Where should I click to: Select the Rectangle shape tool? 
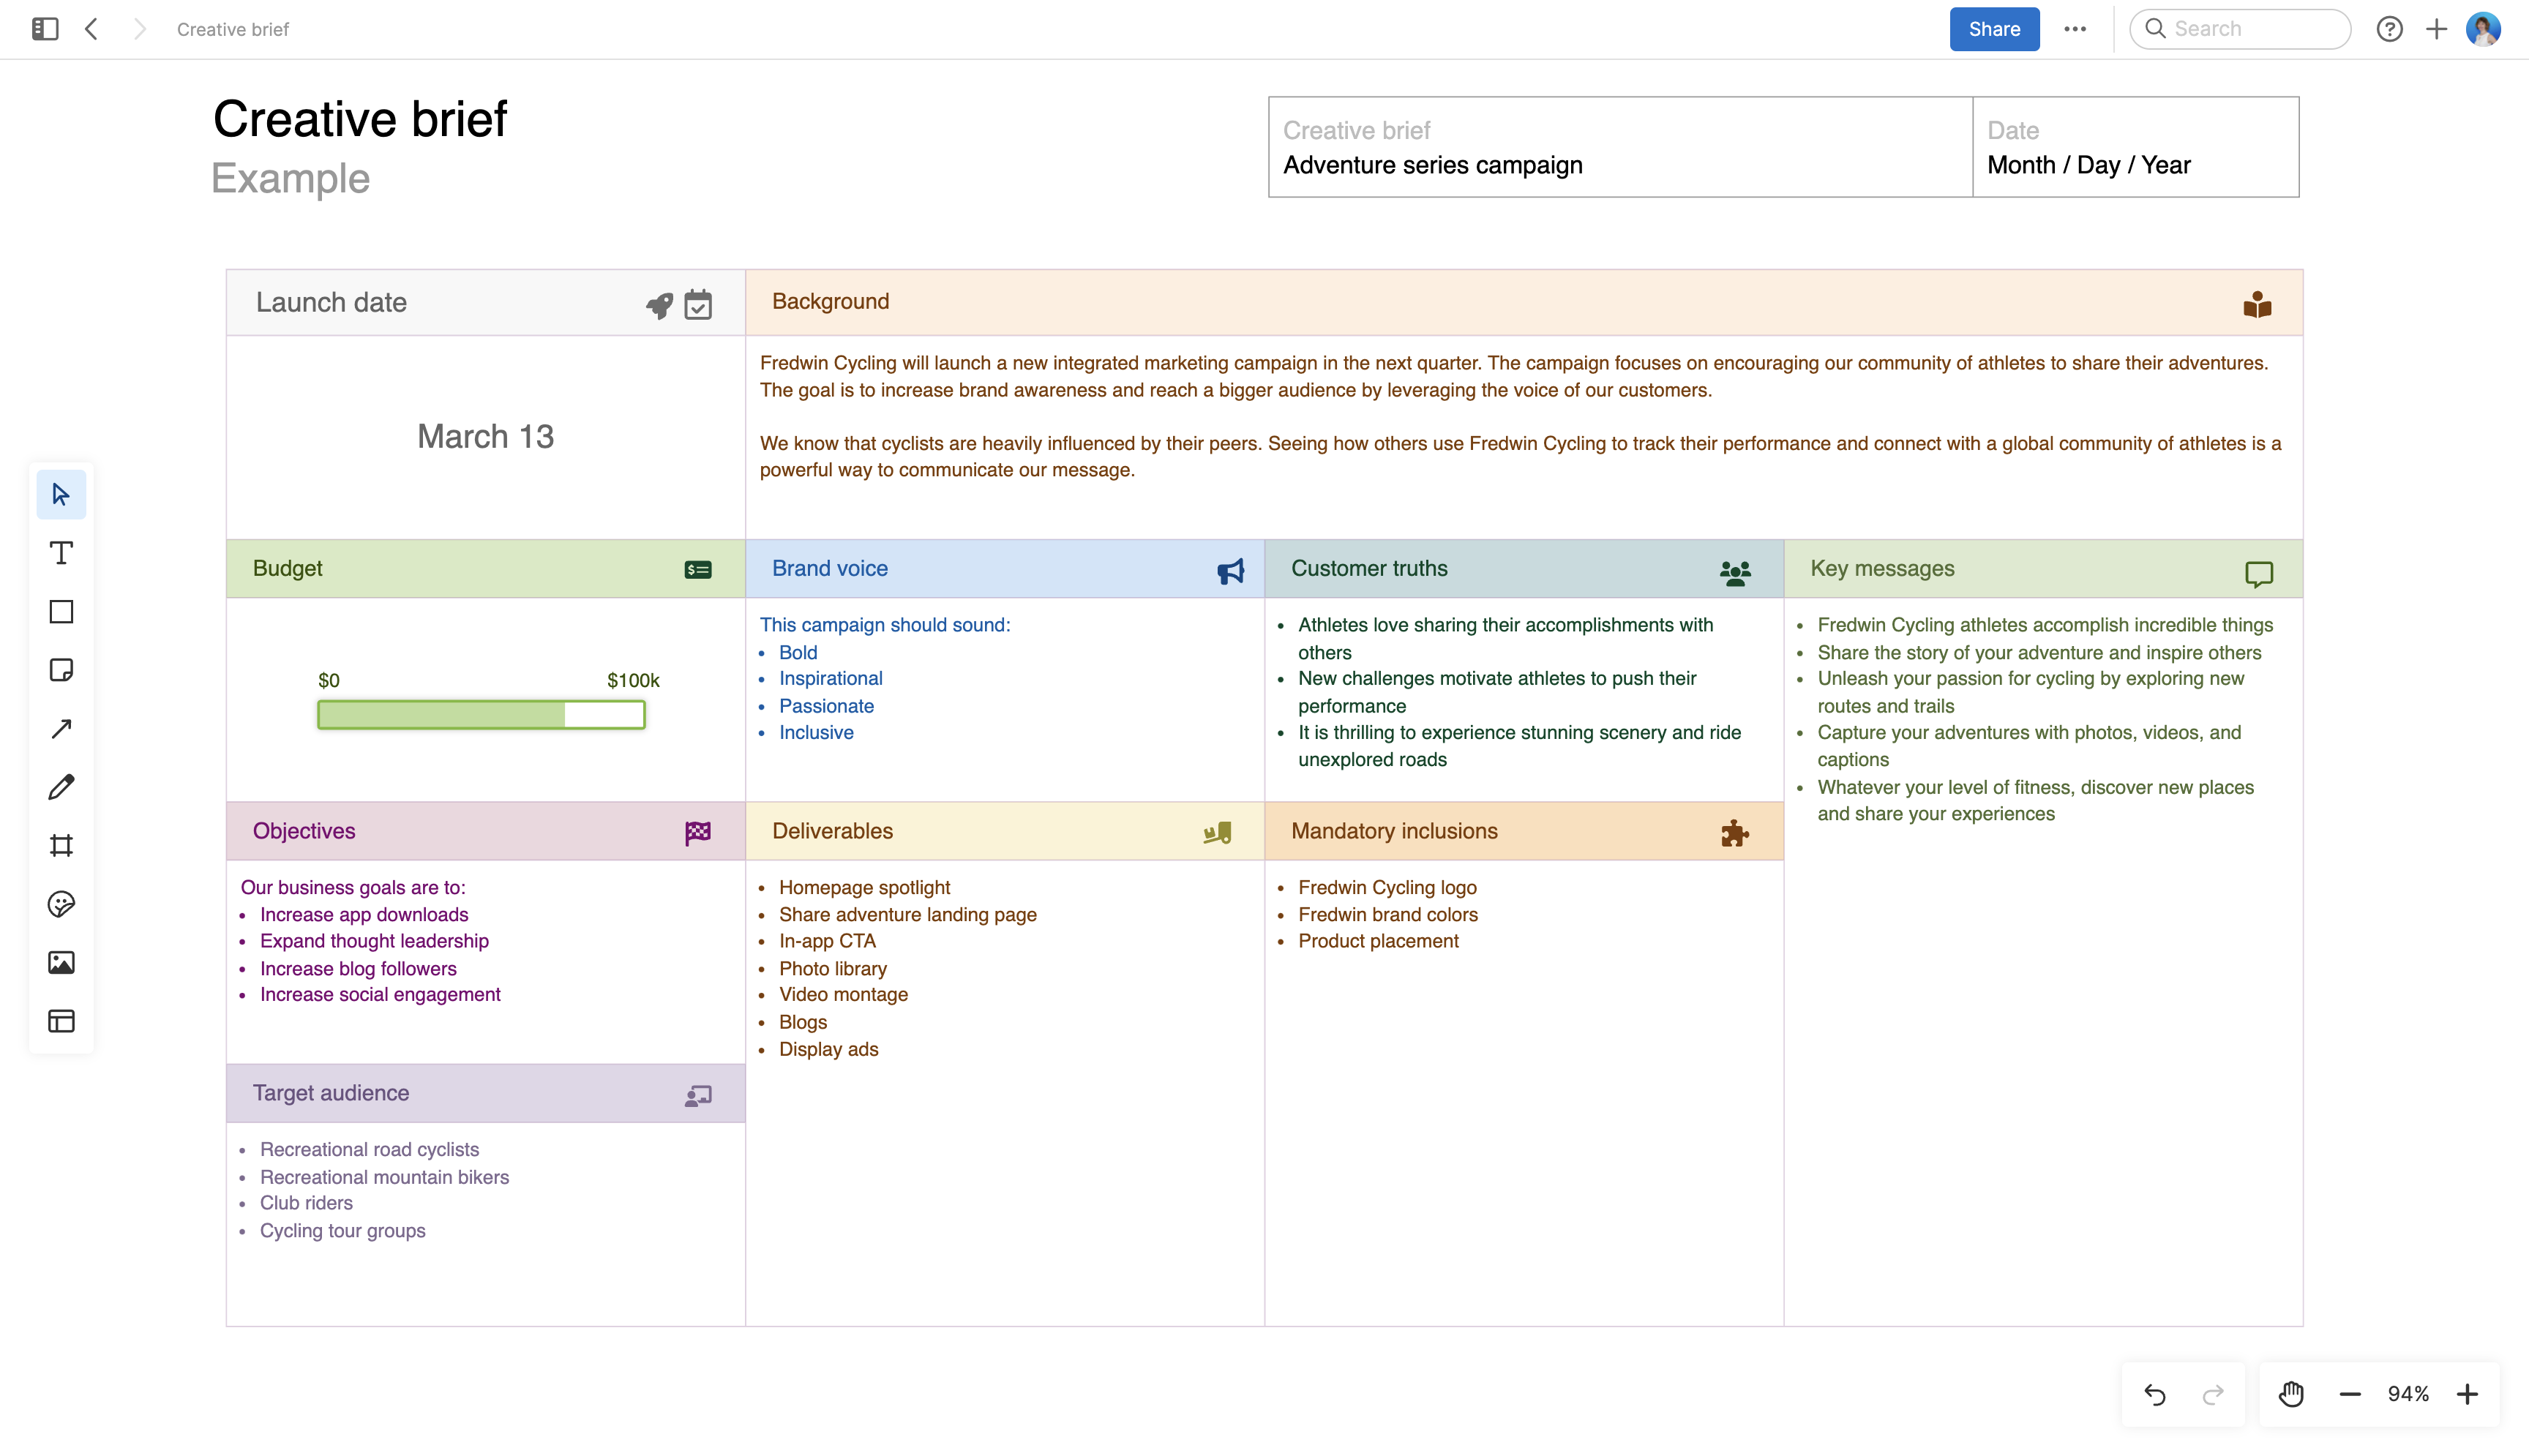[x=61, y=611]
